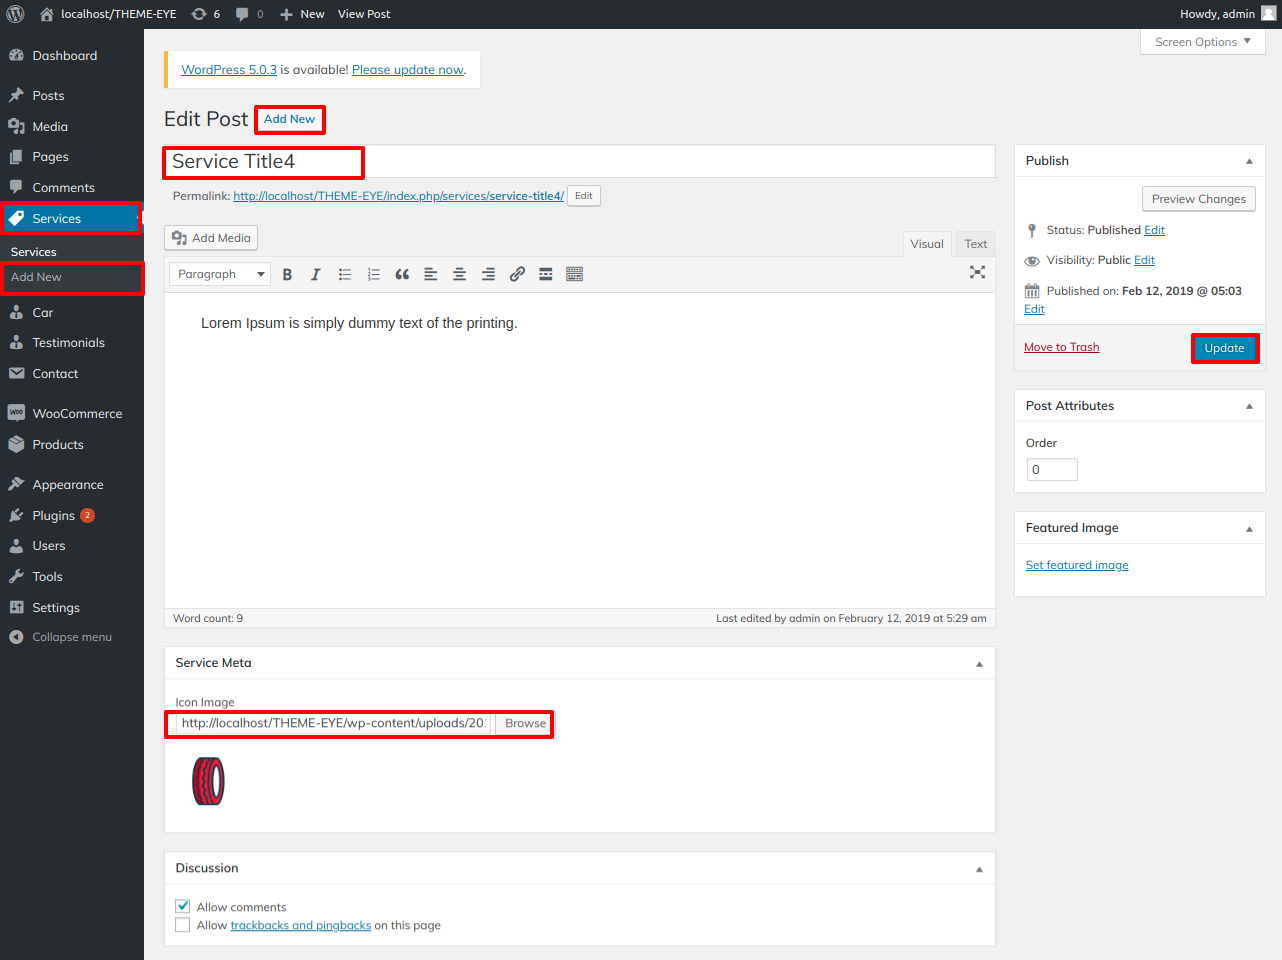1282x960 pixels.
Task: Open WooCommerce in the sidebar menu
Action: (77, 414)
